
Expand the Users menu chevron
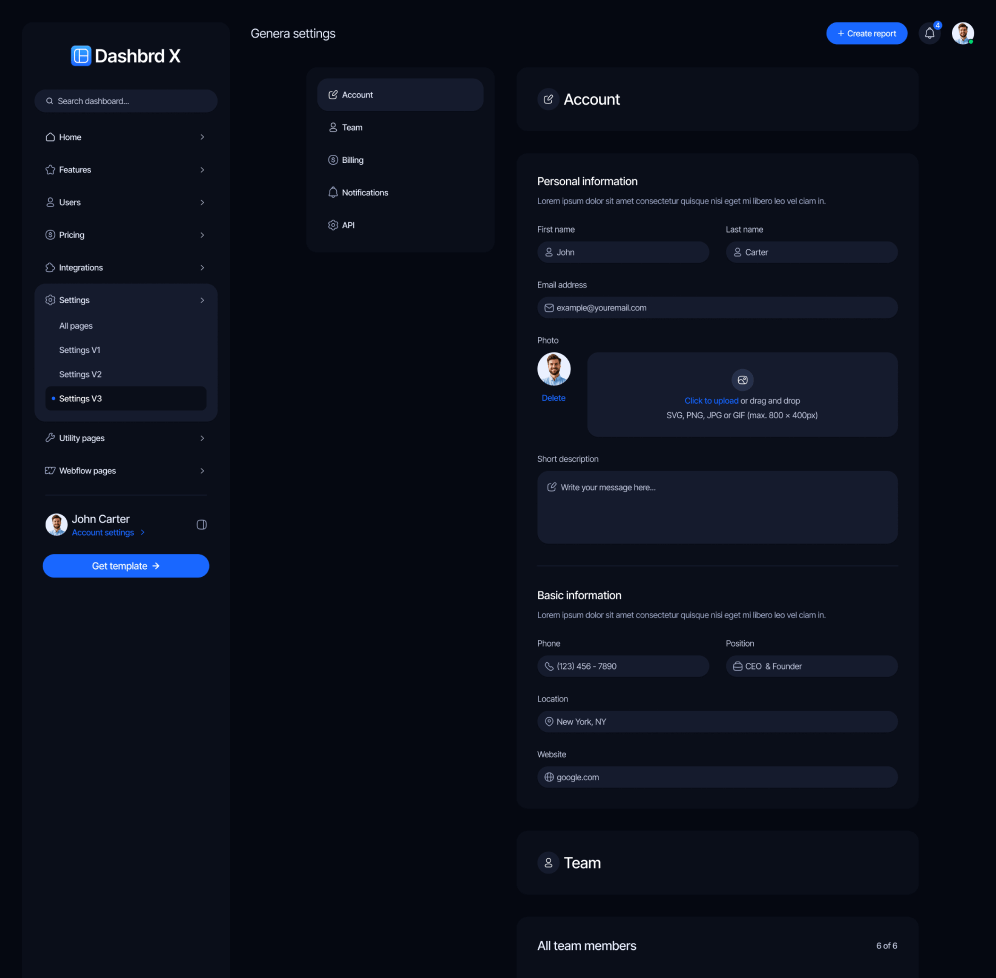coord(203,202)
